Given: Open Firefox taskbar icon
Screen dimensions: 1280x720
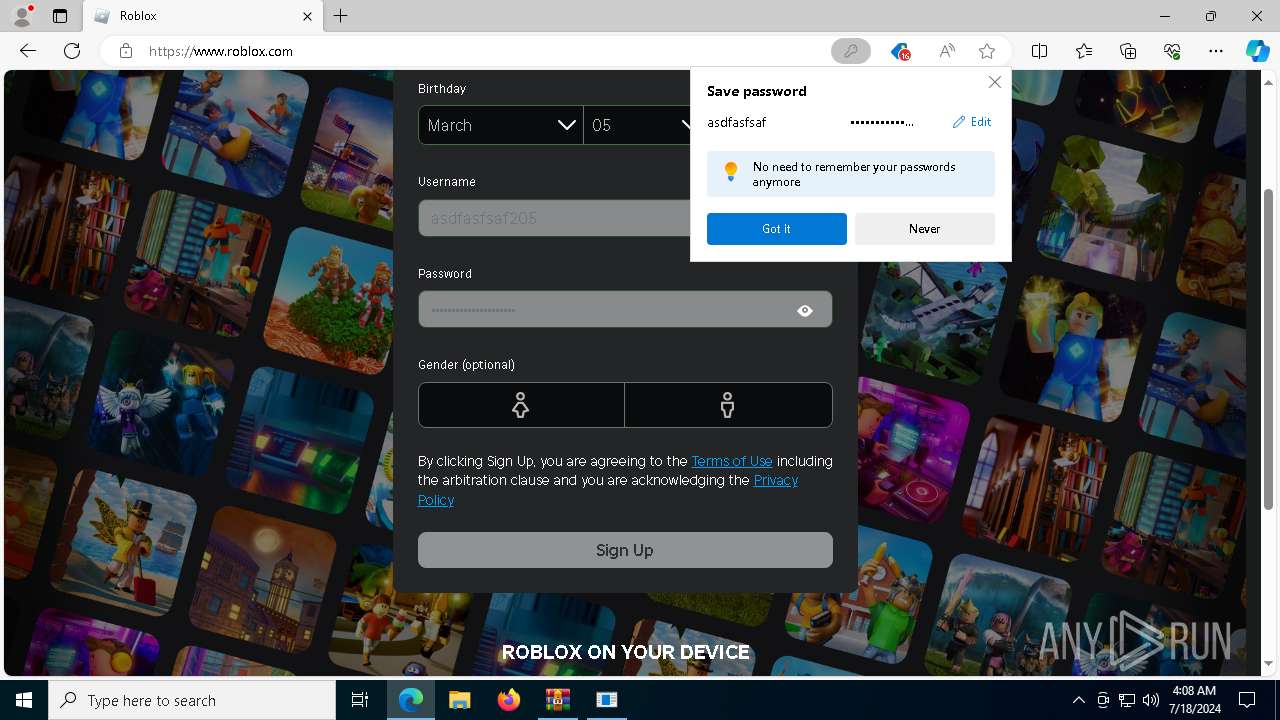Looking at the screenshot, I should [508, 700].
